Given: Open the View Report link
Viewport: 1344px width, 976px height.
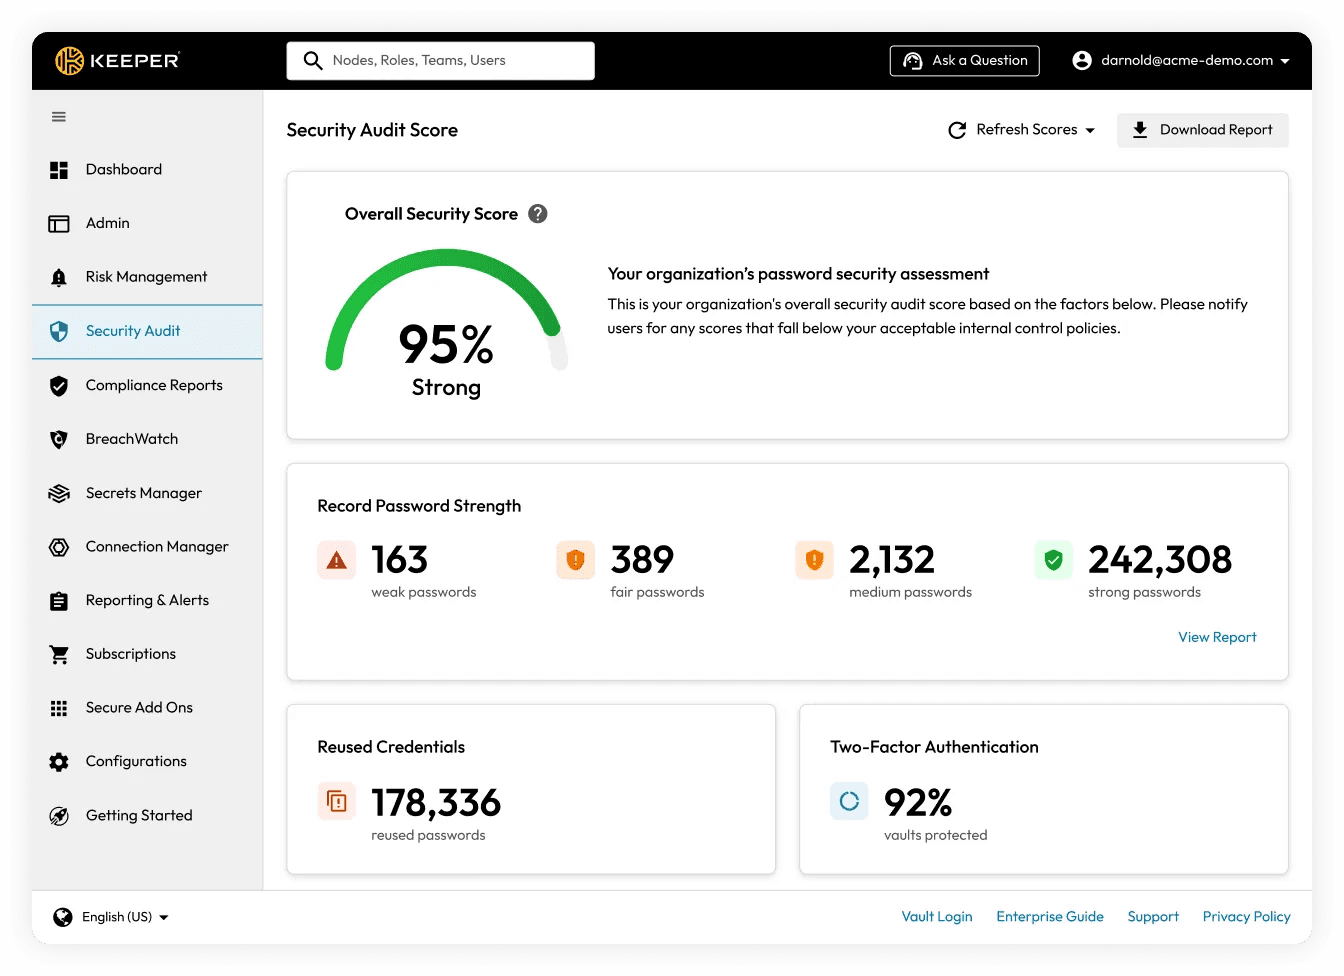Looking at the screenshot, I should pyautogui.click(x=1217, y=637).
